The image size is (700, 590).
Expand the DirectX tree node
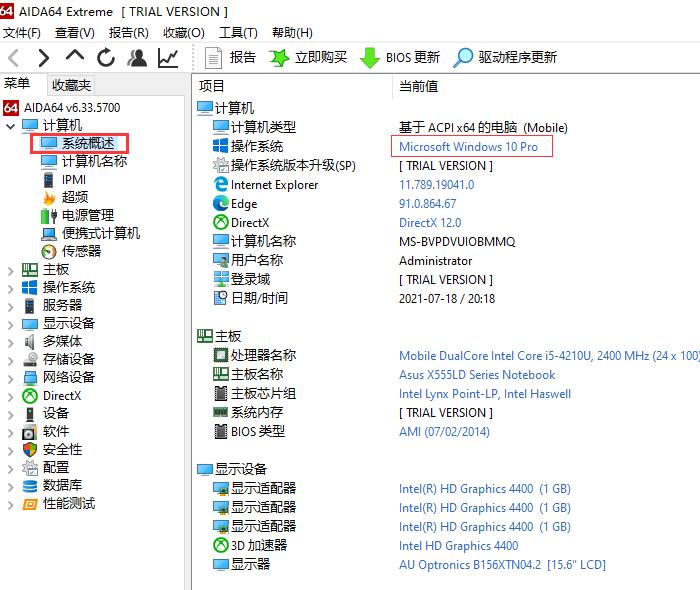11,396
